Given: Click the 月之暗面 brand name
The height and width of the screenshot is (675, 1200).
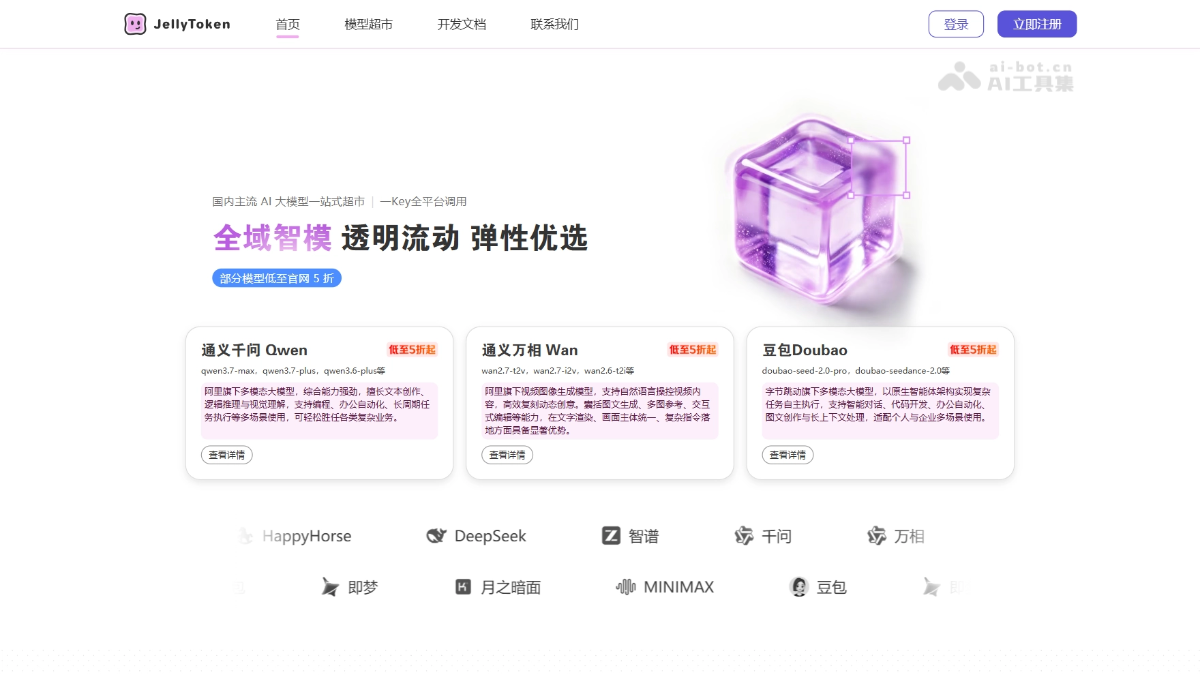Looking at the screenshot, I should (x=511, y=587).
